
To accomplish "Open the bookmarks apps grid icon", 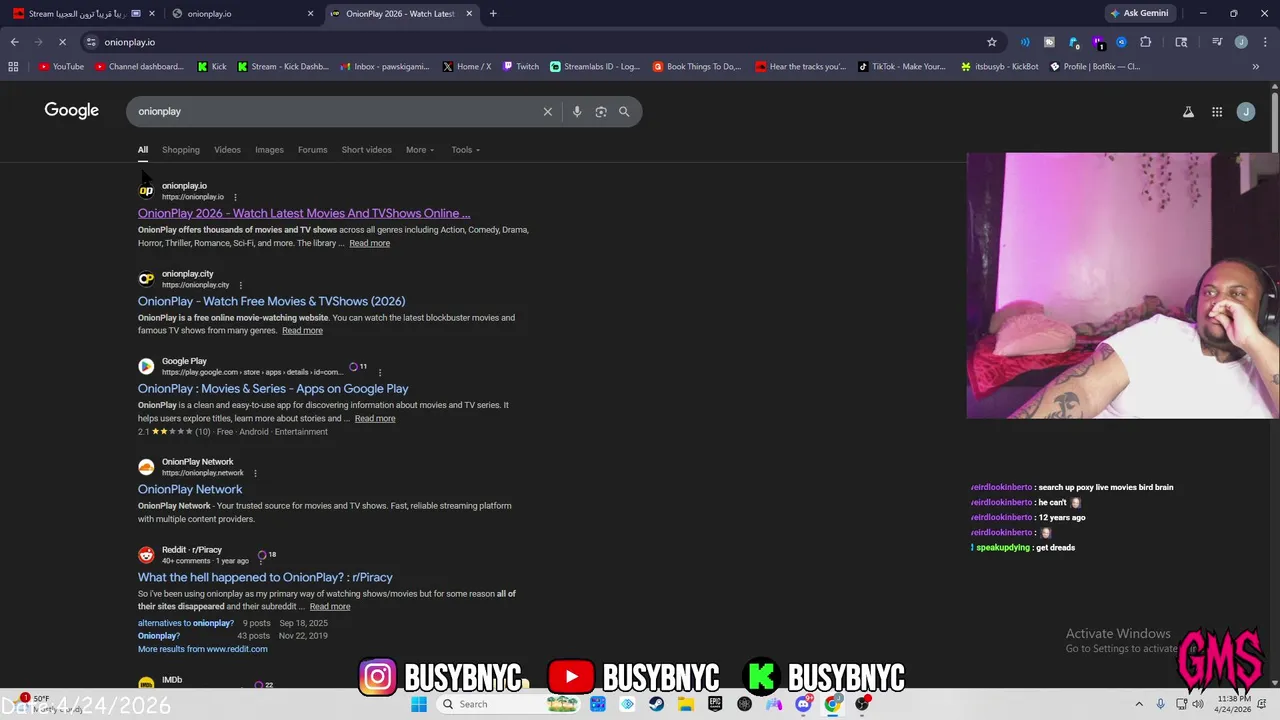I will click(13, 67).
